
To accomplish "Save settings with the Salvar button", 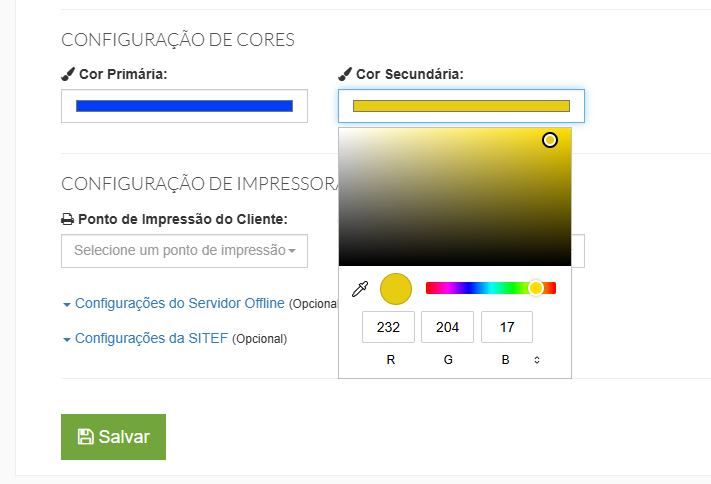I will (113, 437).
